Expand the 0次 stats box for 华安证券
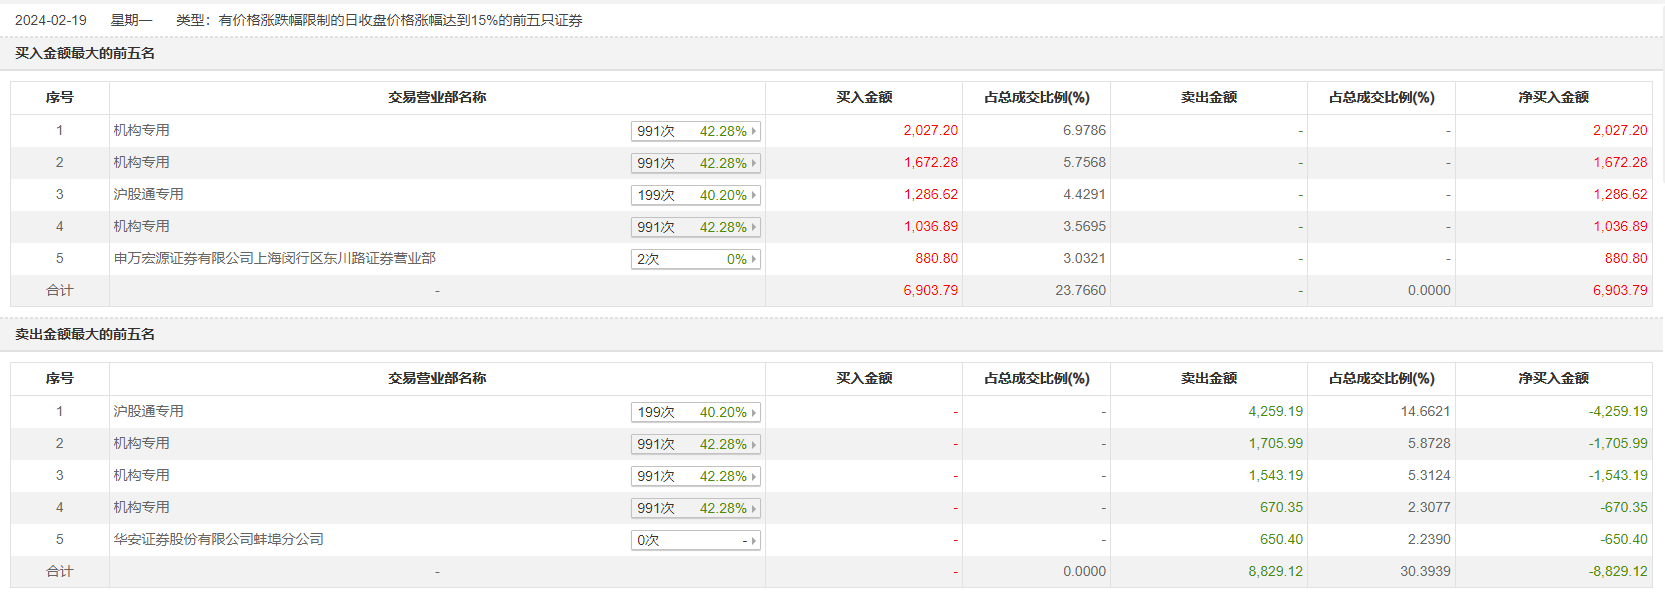This screenshot has height=597, width=1665. (754, 540)
